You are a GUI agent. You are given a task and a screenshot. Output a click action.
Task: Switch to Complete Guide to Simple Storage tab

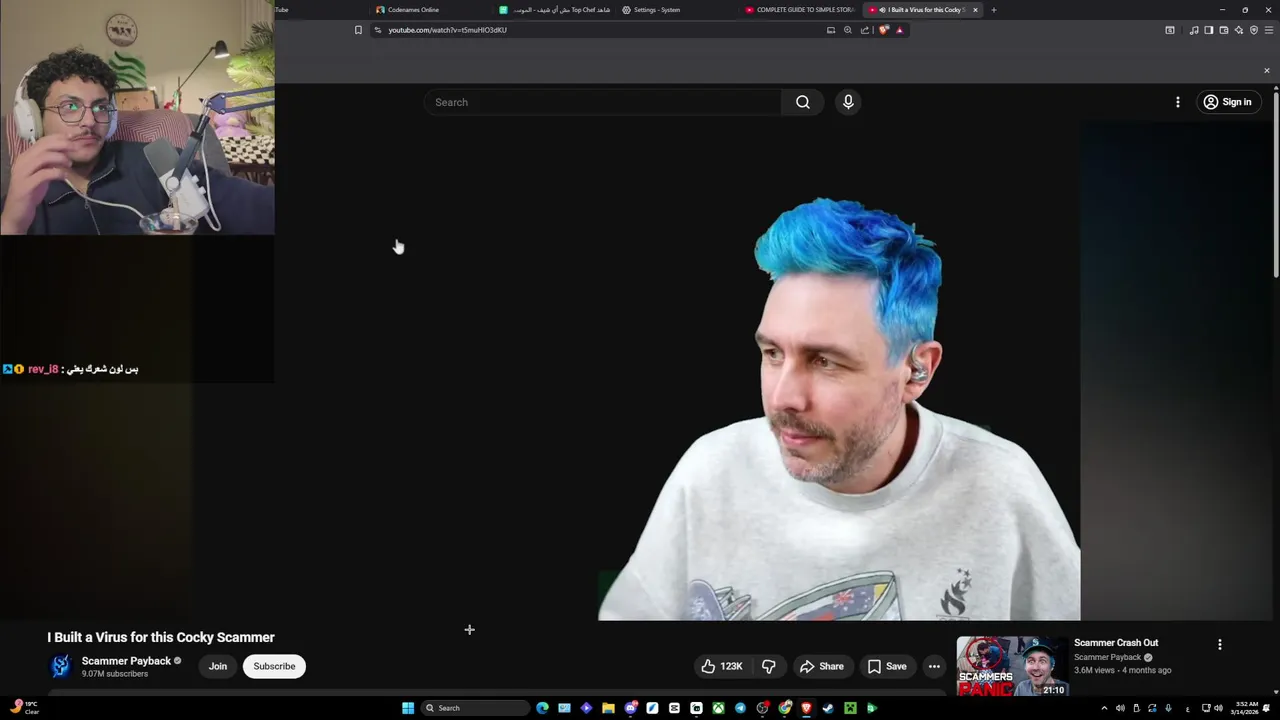coord(800,10)
